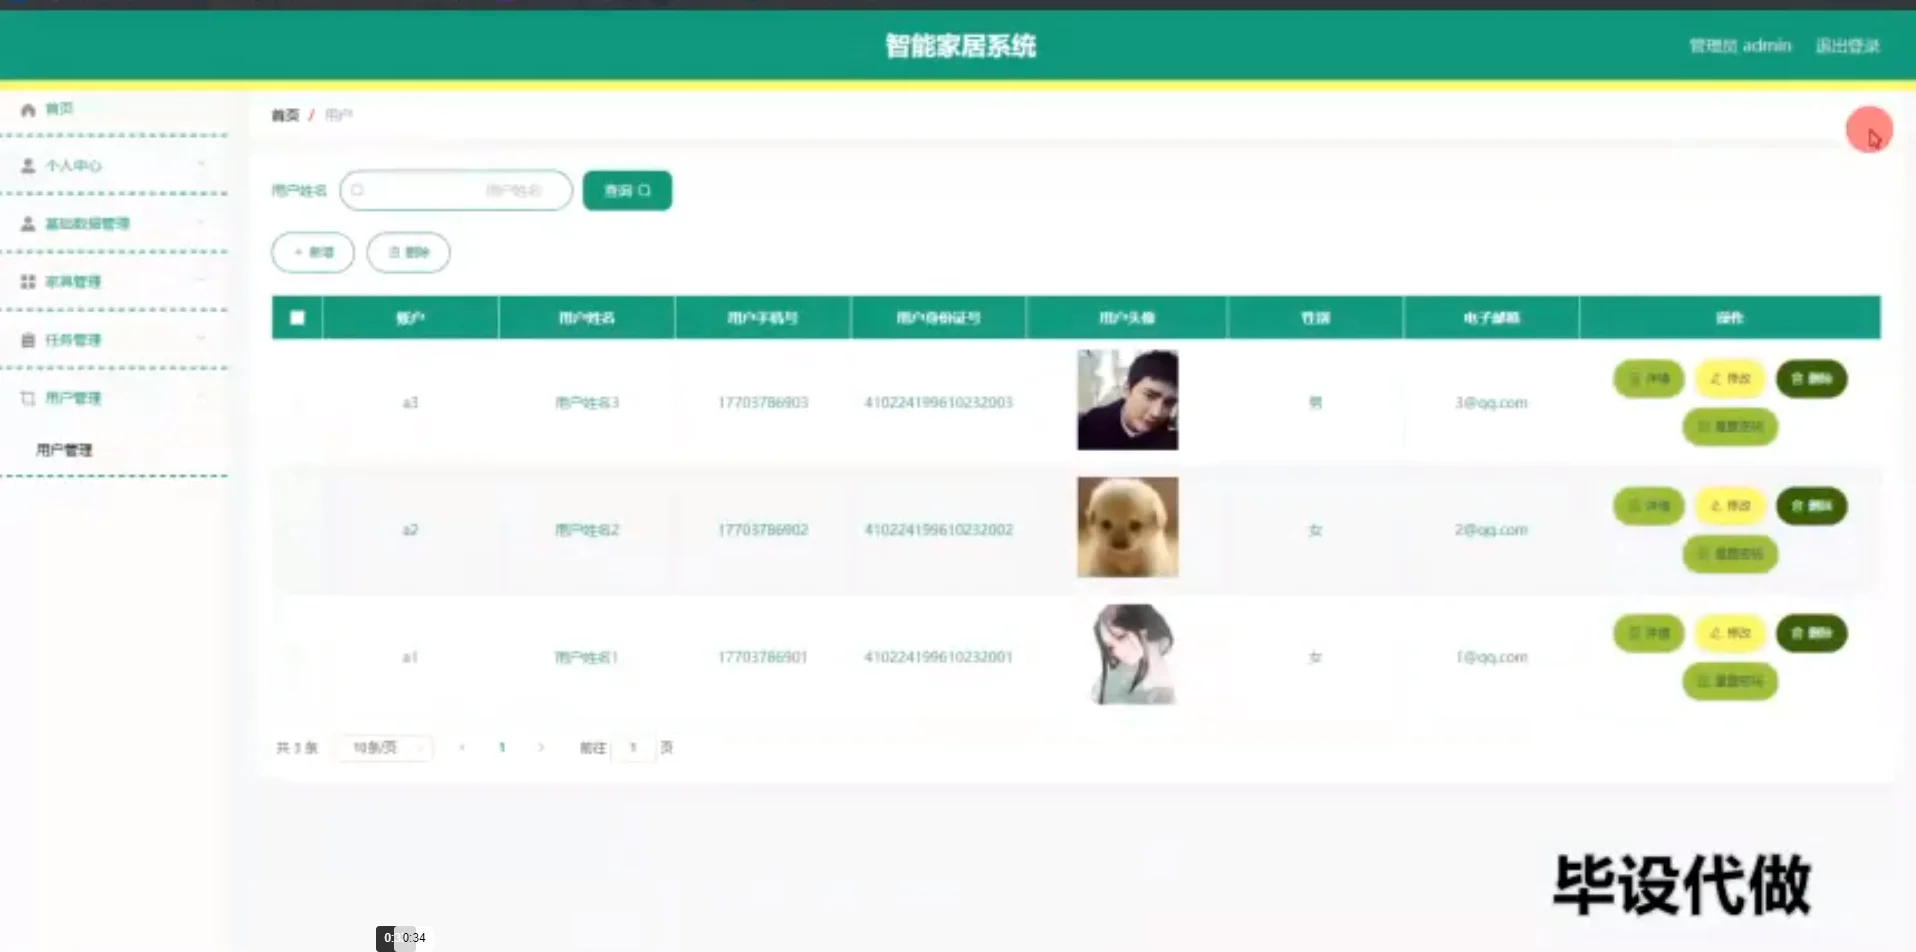Toggle the select-all checkbox in table header
The height and width of the screenshot is (952, 1916).
297,317
